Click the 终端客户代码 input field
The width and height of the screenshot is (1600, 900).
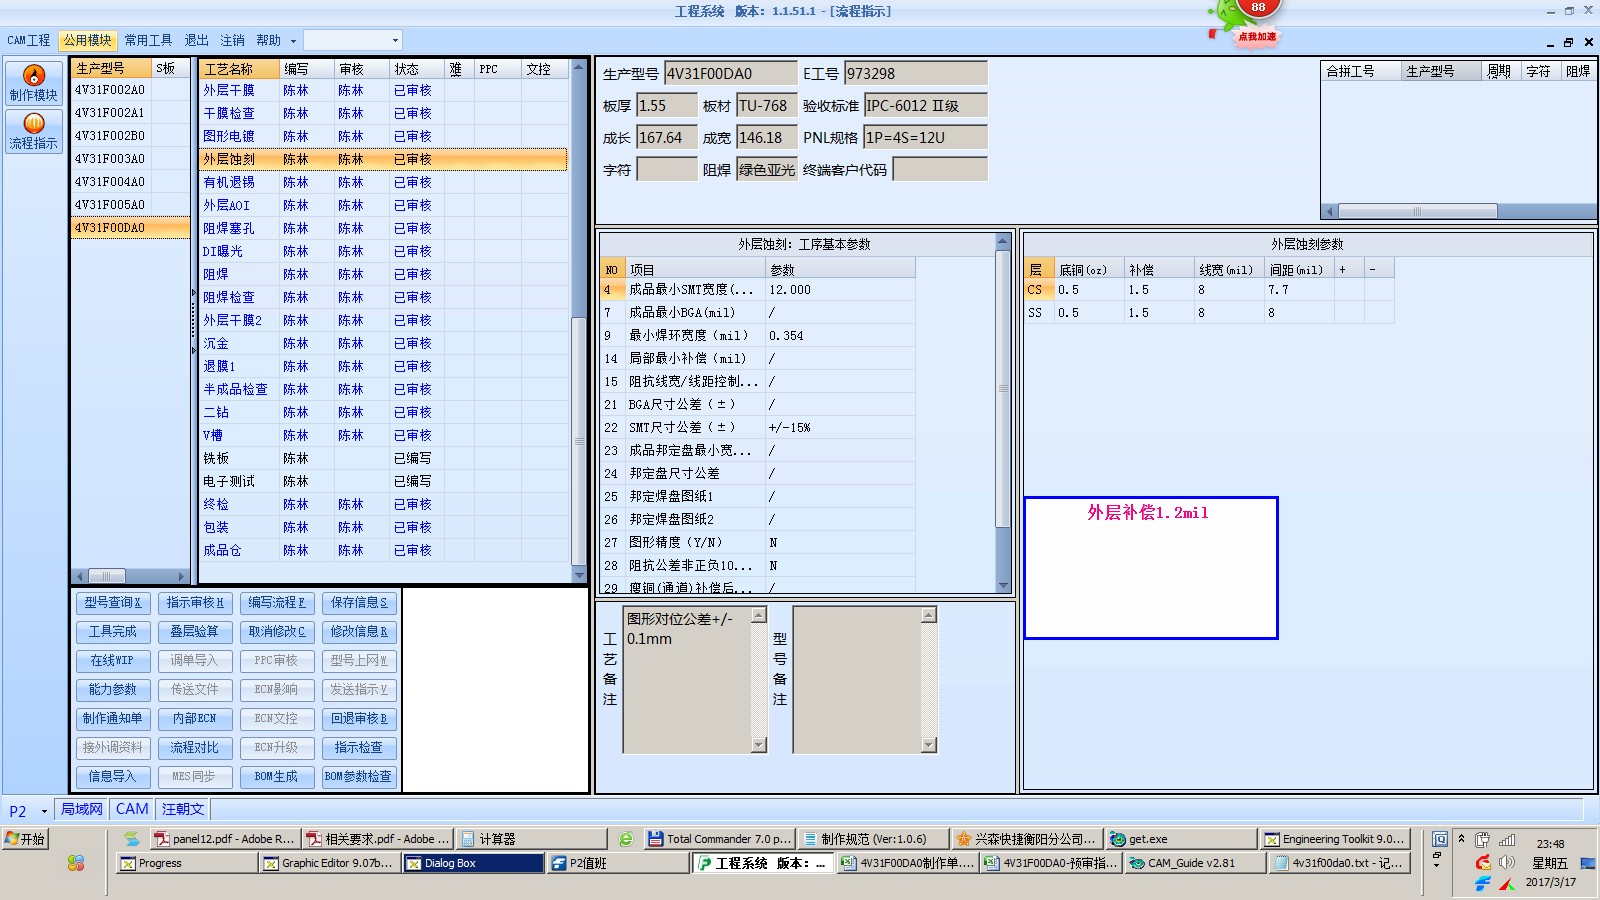pos(940,170)
